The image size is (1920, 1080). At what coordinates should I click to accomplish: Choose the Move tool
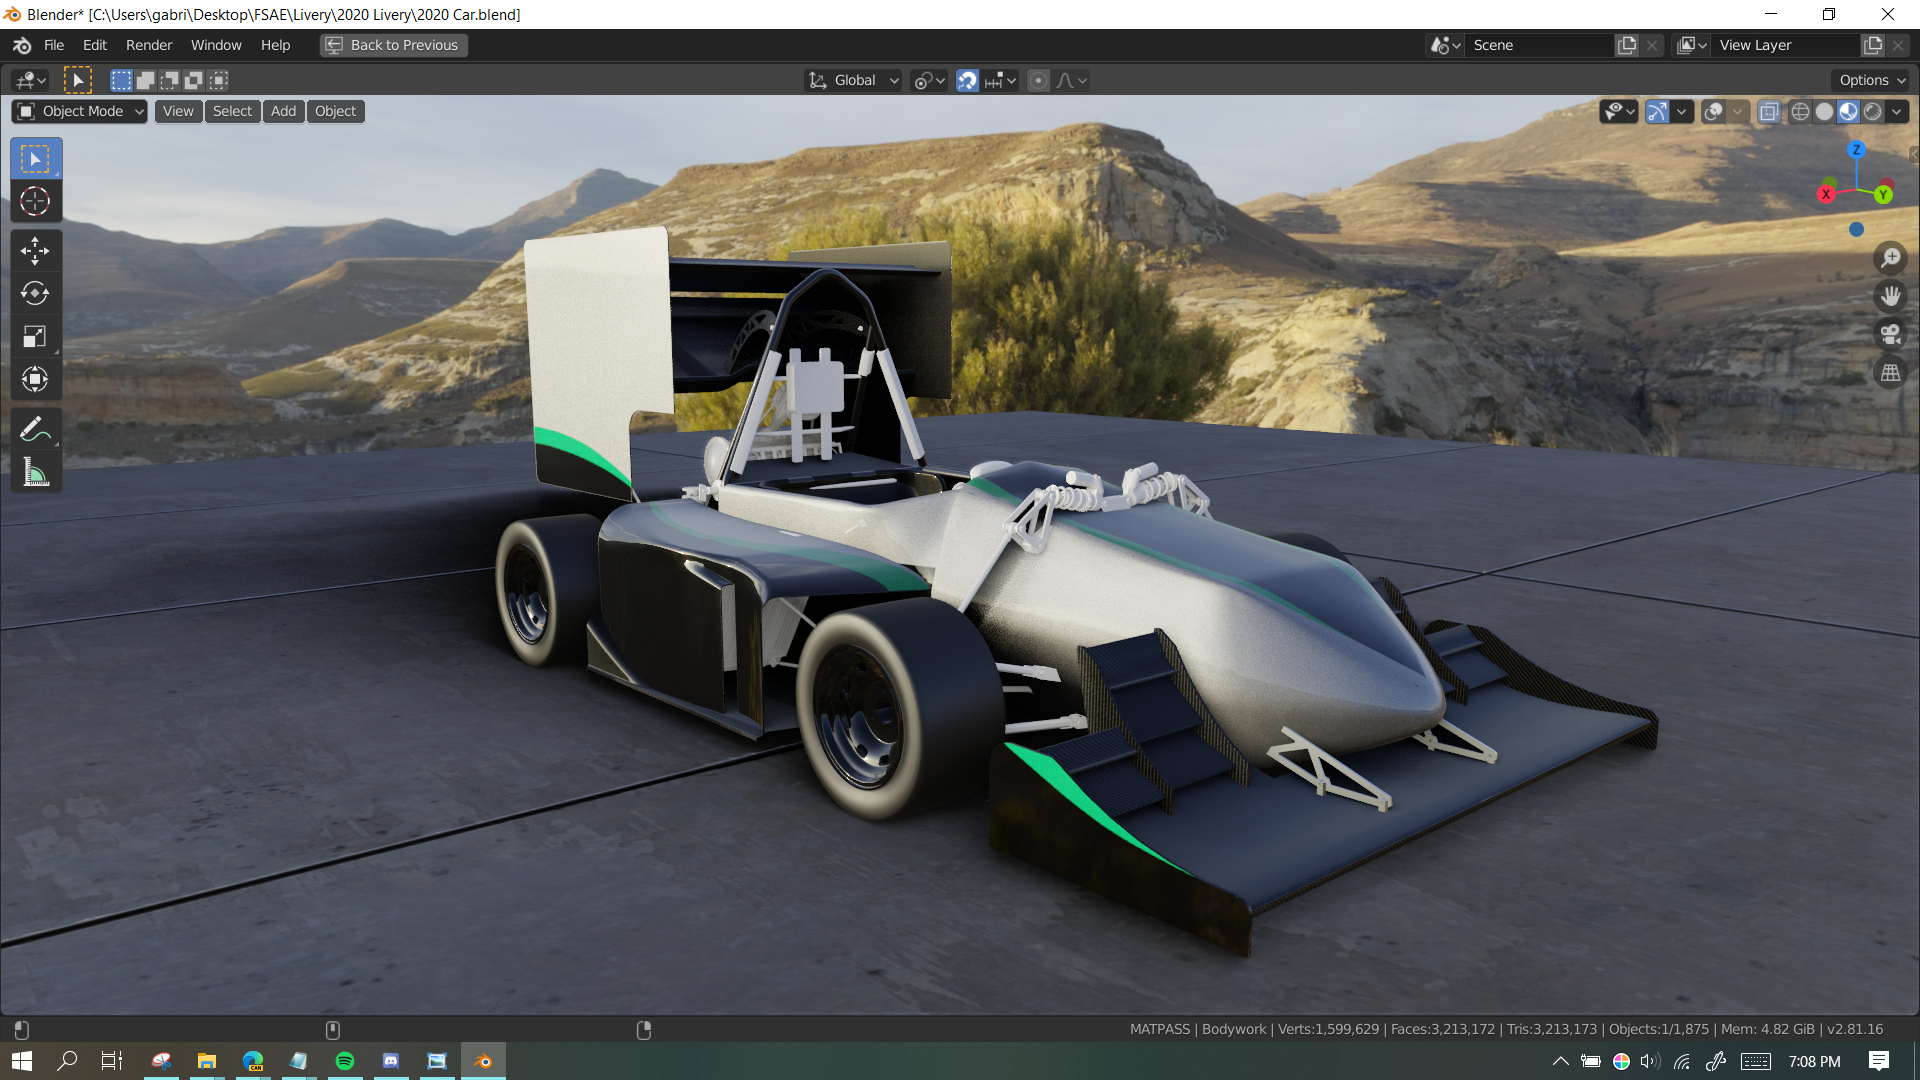36,251
